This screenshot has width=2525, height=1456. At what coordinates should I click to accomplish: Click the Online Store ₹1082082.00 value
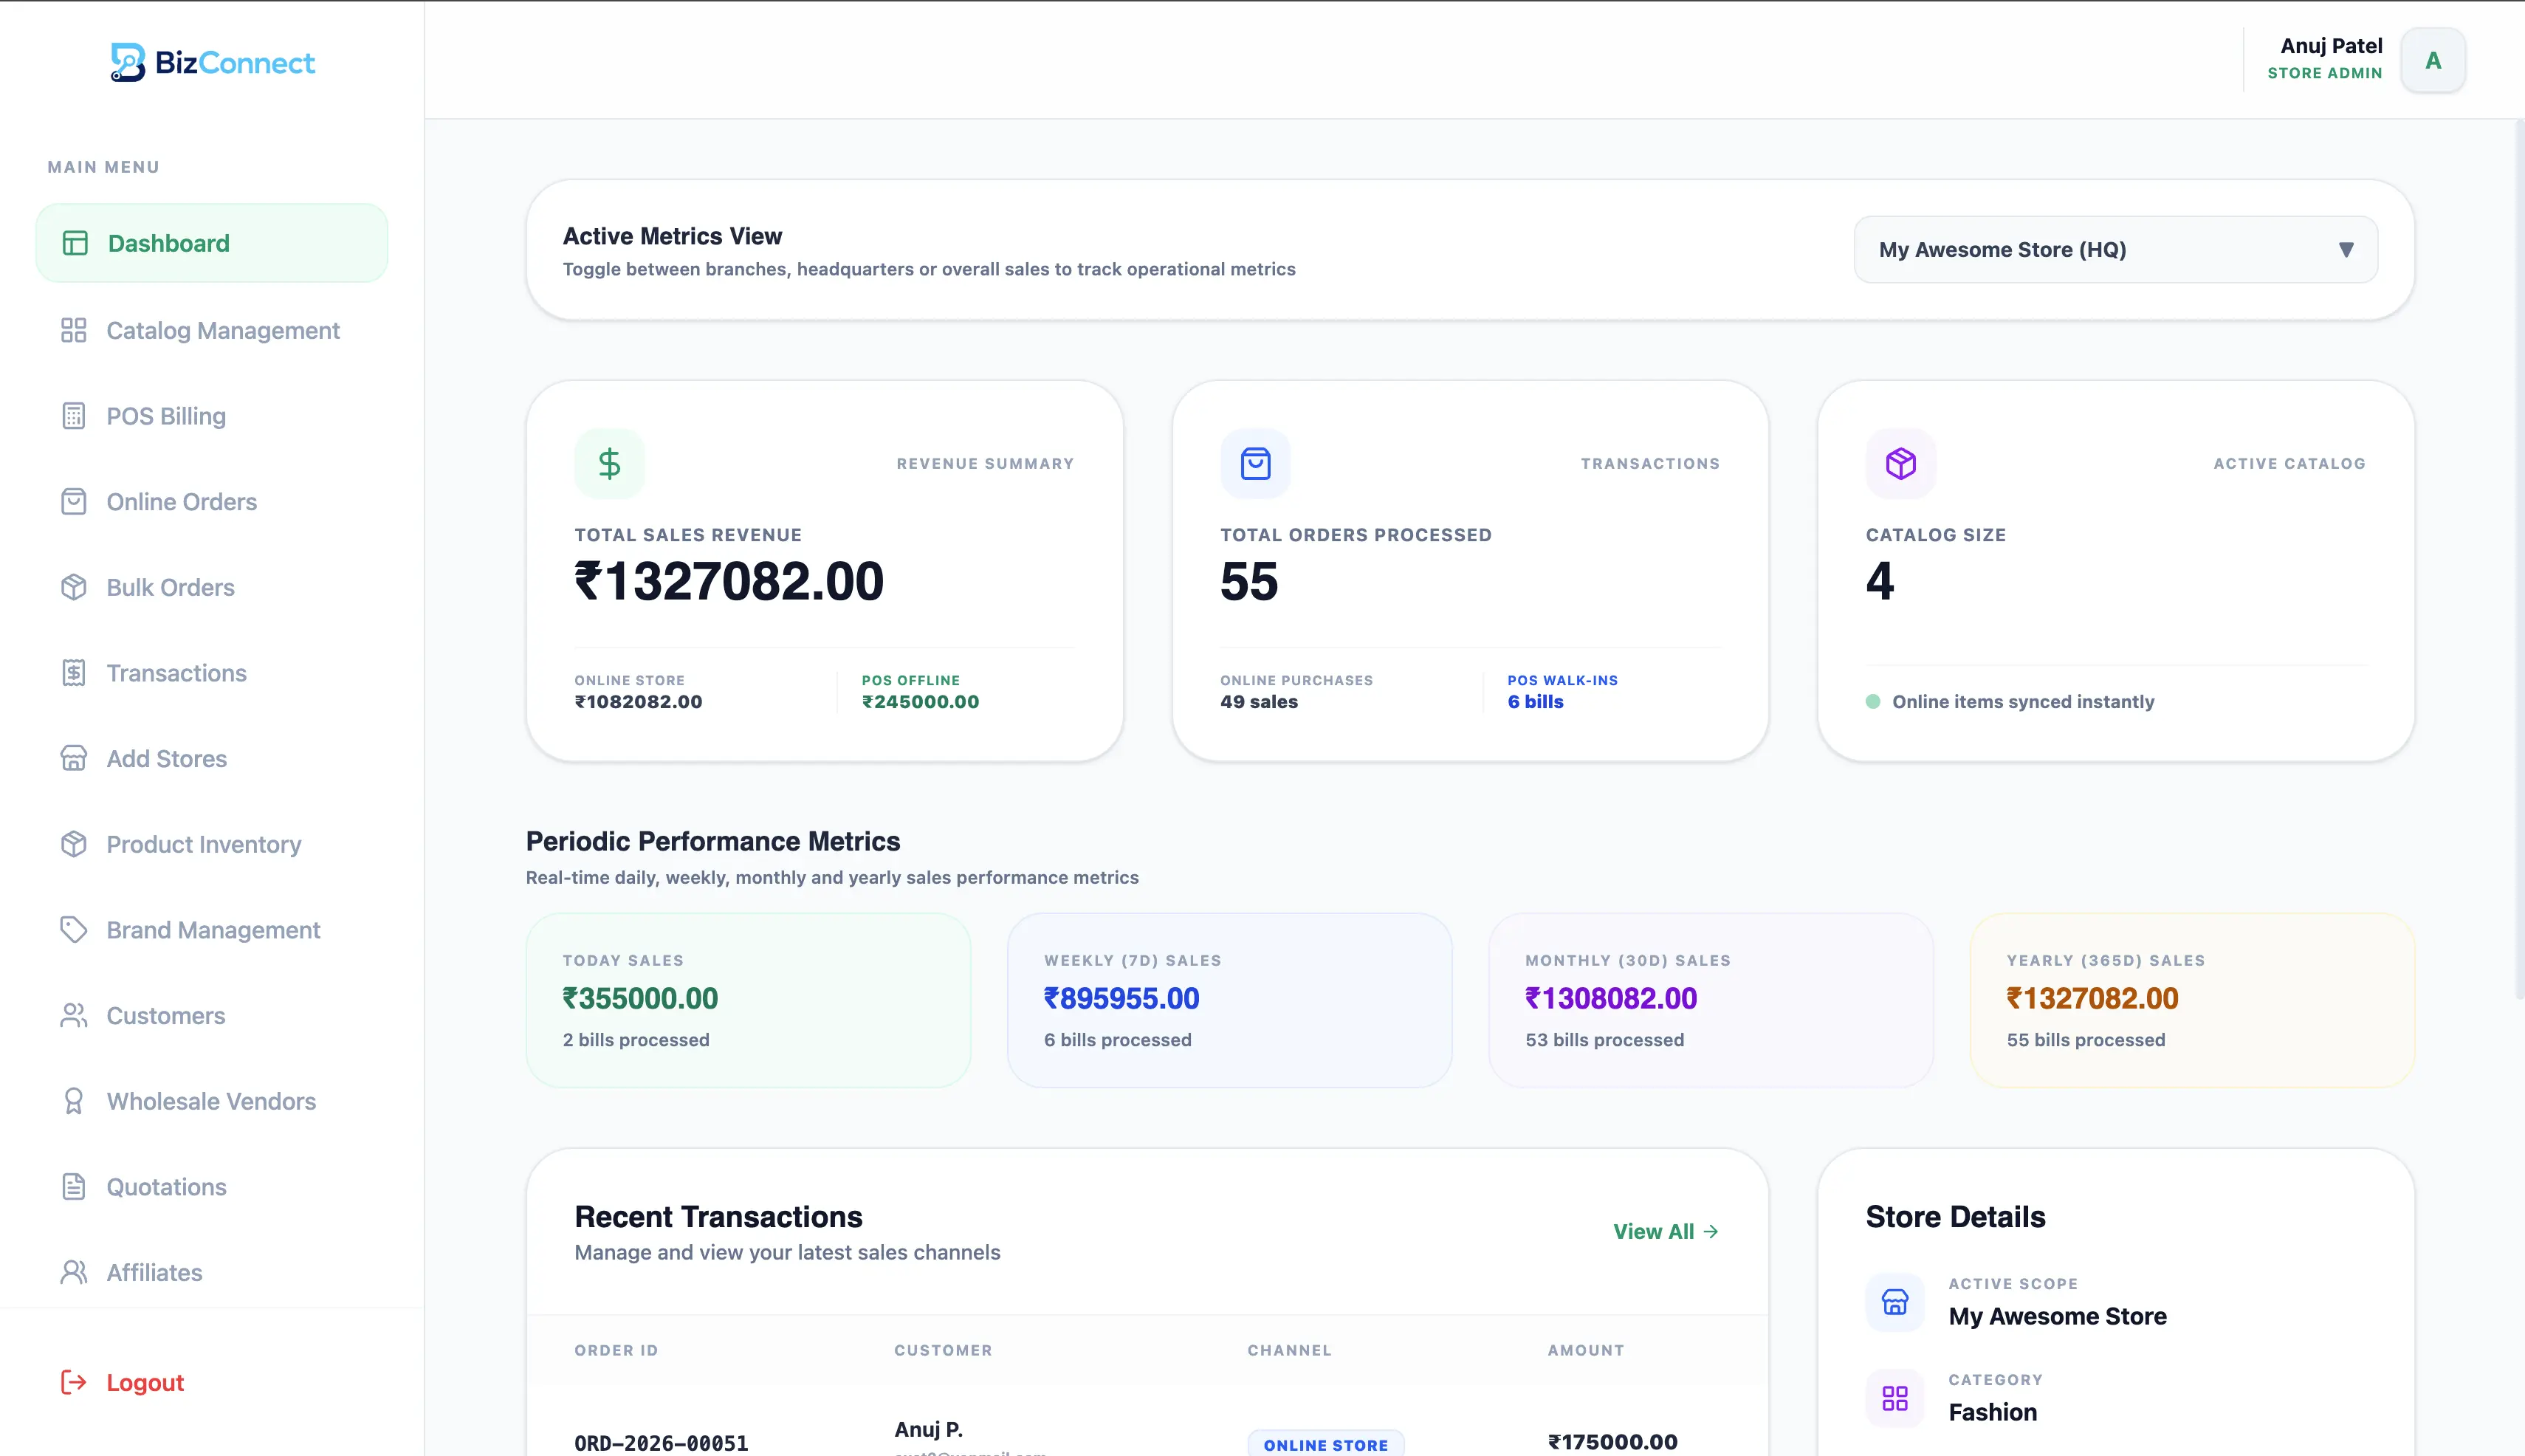pos(638,702)
